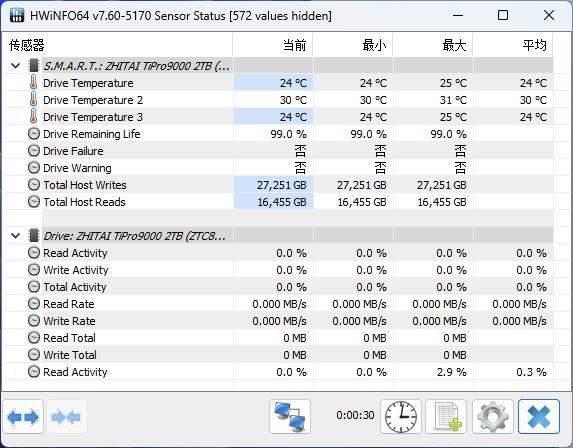Close sensors with the blue X button

(539, 417)
